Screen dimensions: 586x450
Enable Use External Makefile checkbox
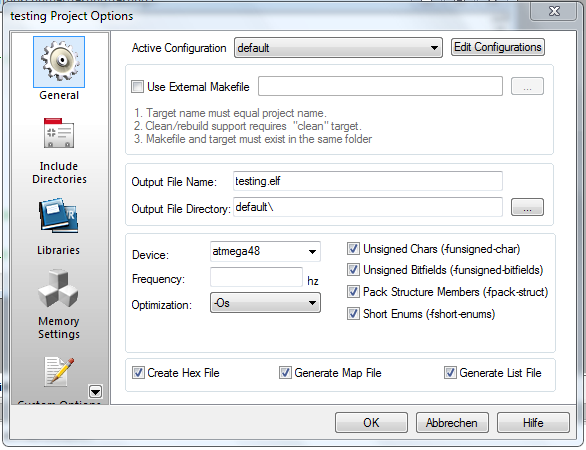click(137, 87)
